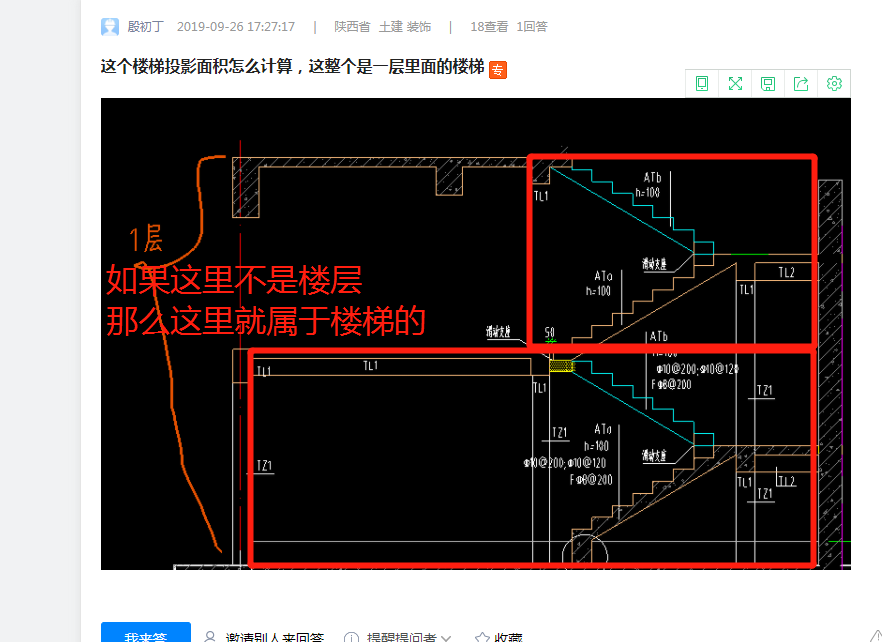Click the 陕西省 region tag
The height and width of the screenshot is (642, 882).
[x=352, y=26]
